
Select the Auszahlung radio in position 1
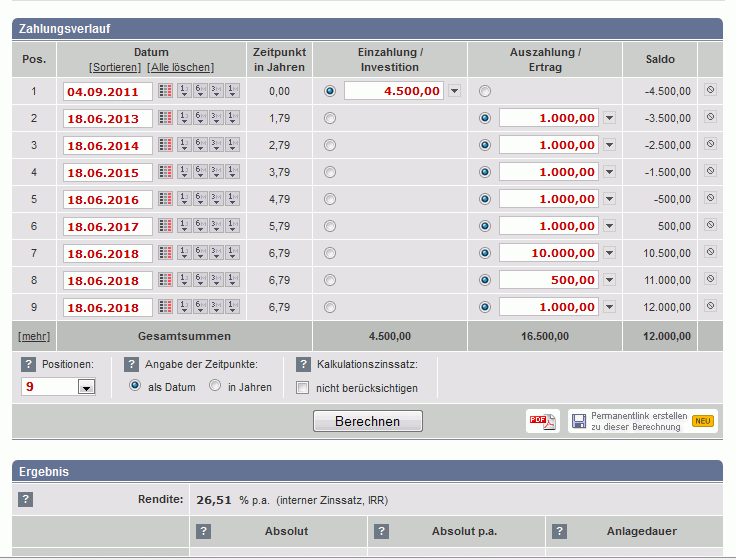(485, 91)
